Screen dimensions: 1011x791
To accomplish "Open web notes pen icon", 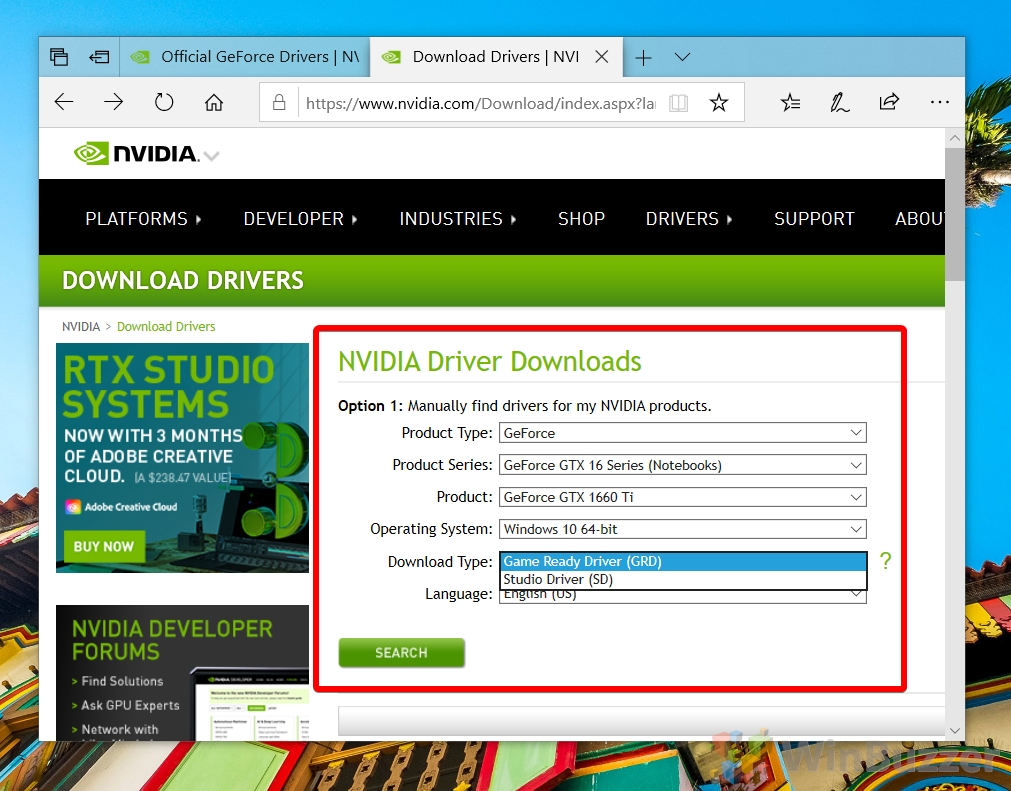I will (x=839, y=102).
